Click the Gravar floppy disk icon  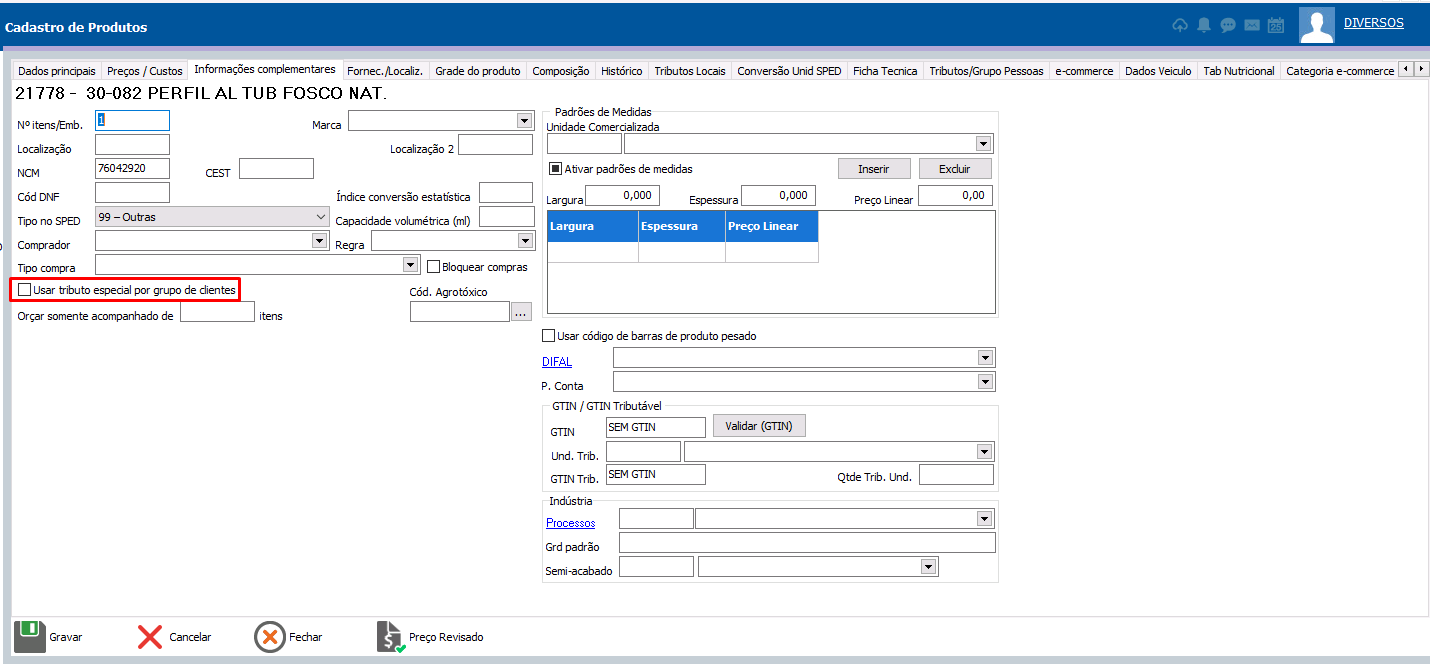pos(30,636)
